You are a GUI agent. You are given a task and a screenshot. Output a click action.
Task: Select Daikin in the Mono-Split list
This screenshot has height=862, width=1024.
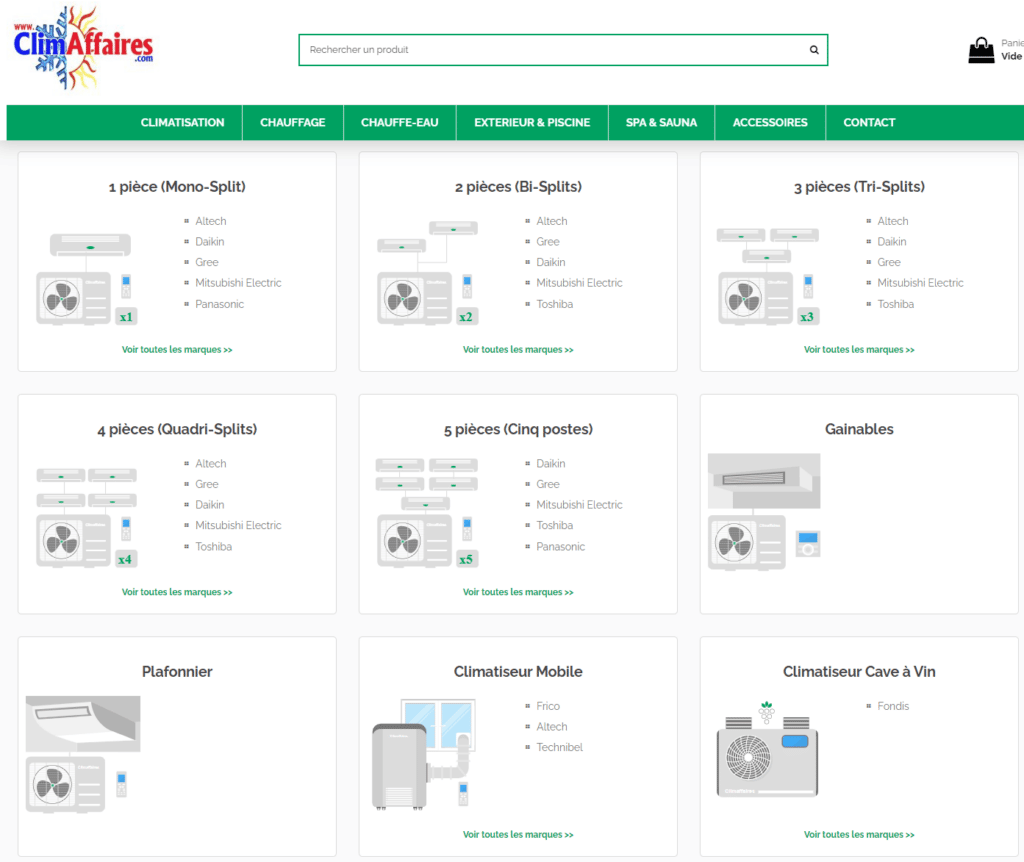coord(210,242)
